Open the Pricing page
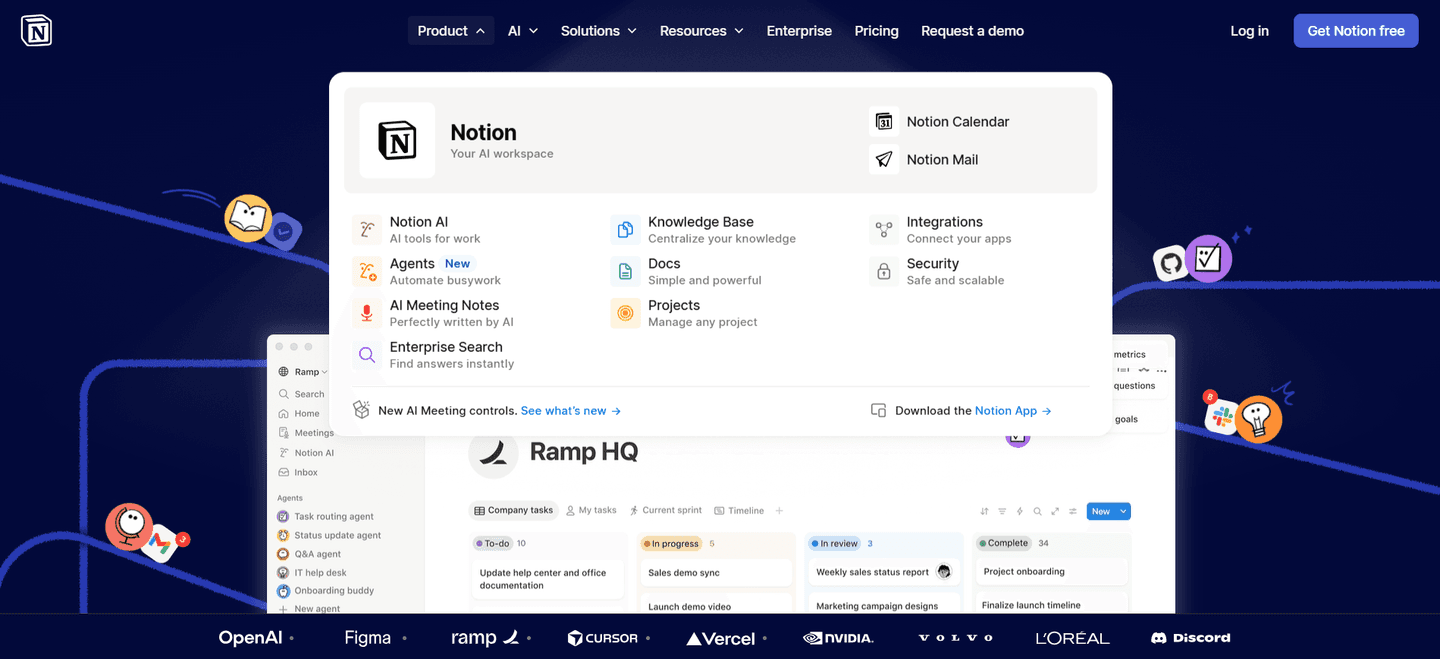 (x=876, y=31)
